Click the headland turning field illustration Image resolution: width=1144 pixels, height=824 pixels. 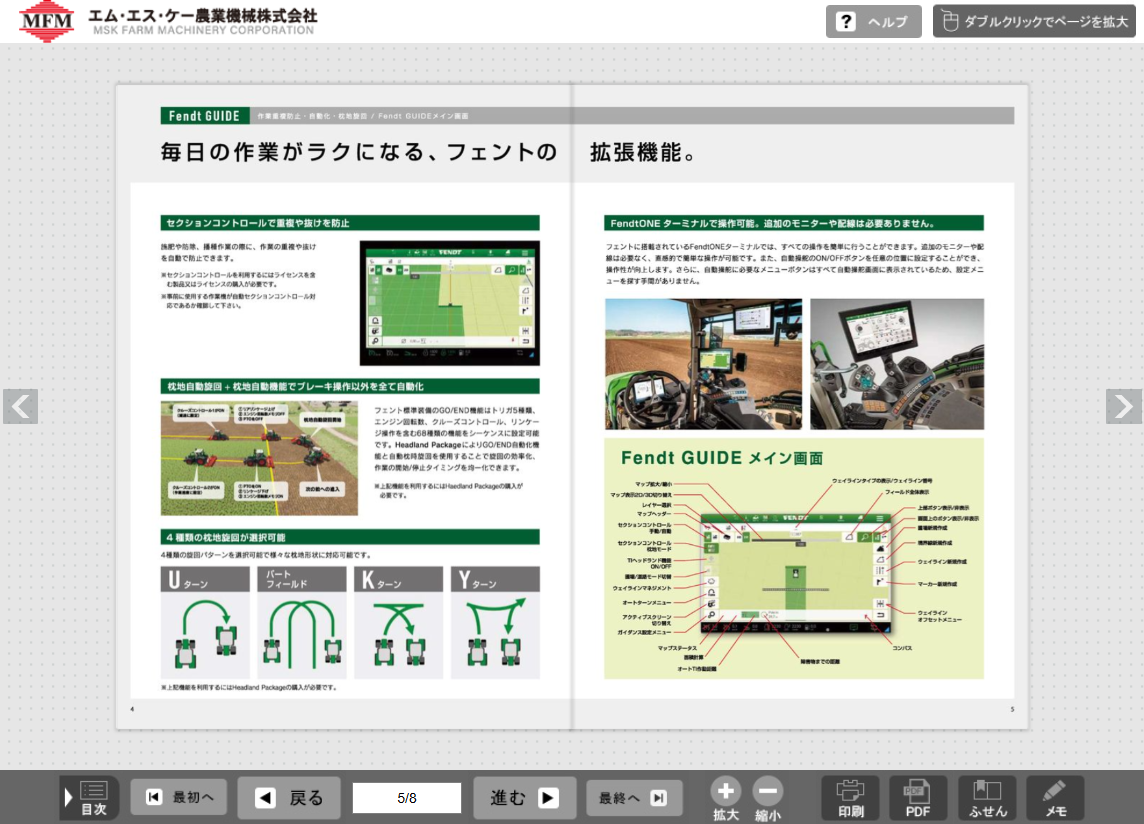pos(259,458)
